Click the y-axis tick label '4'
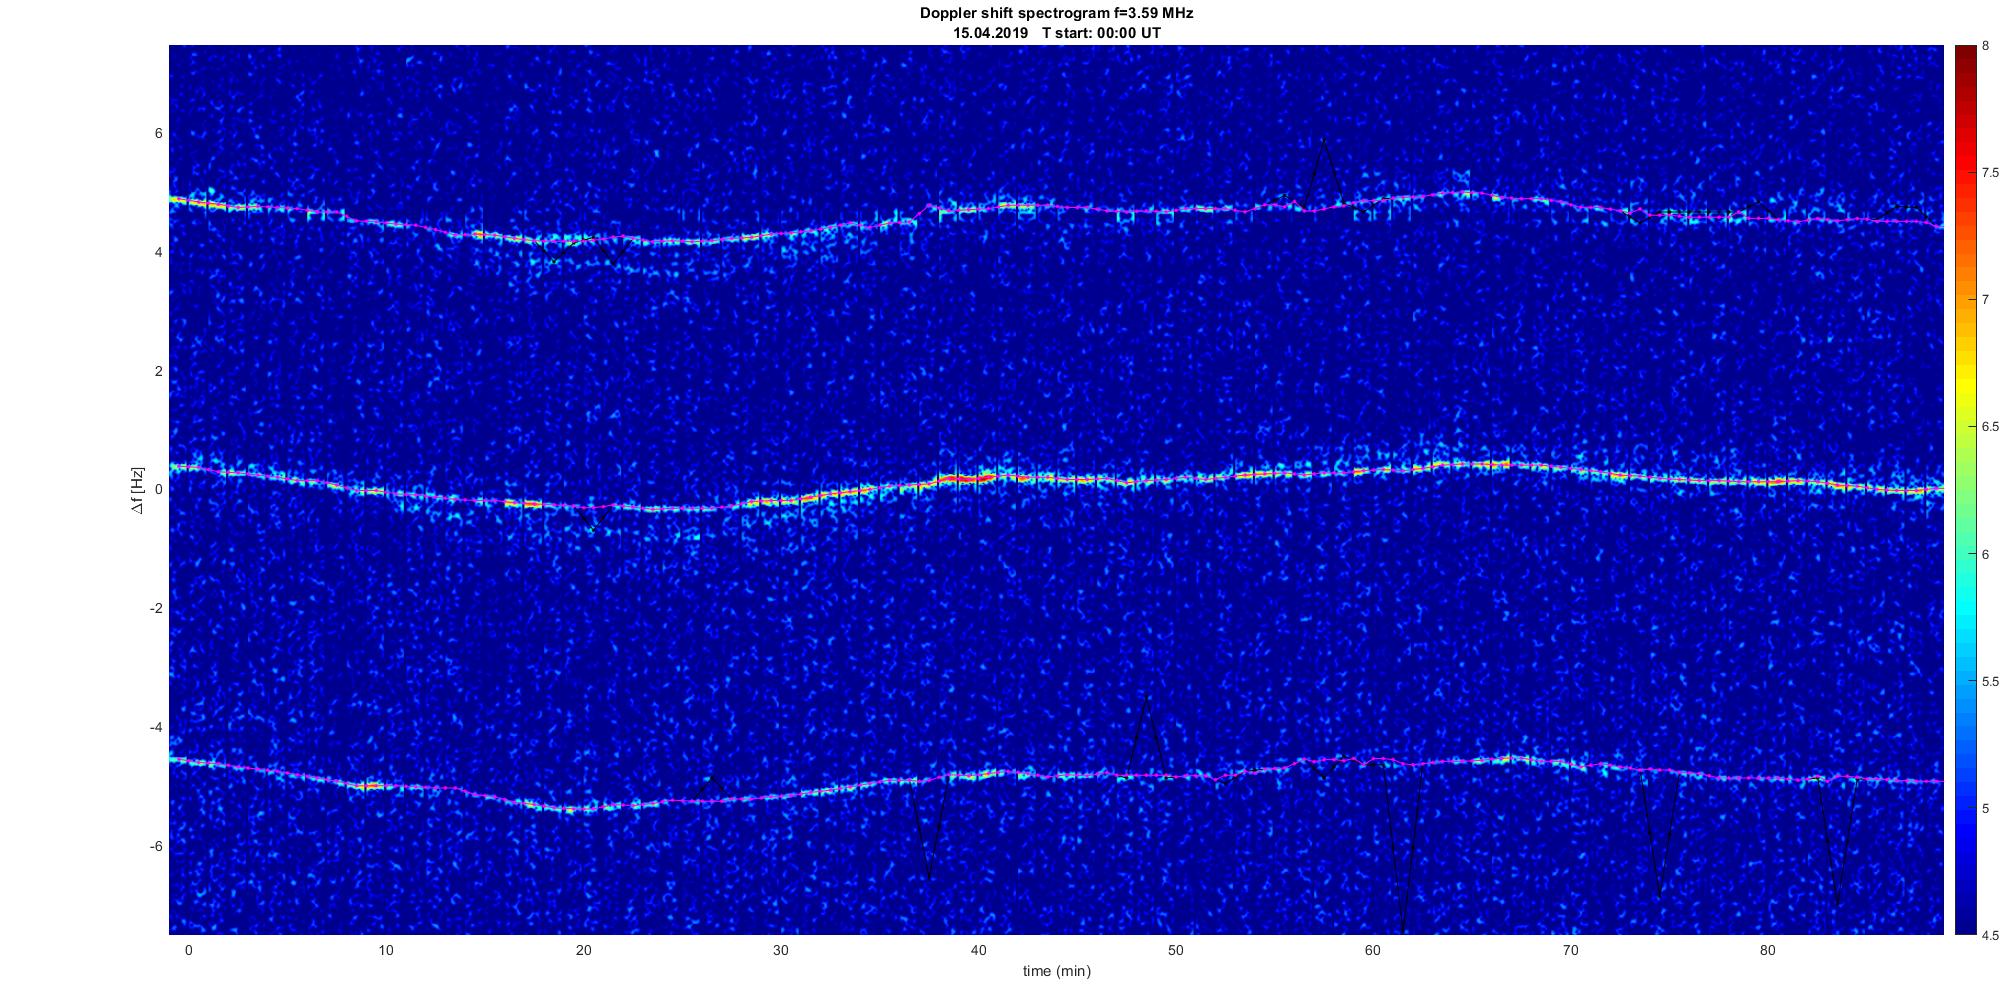 click(x=158, y=253)
